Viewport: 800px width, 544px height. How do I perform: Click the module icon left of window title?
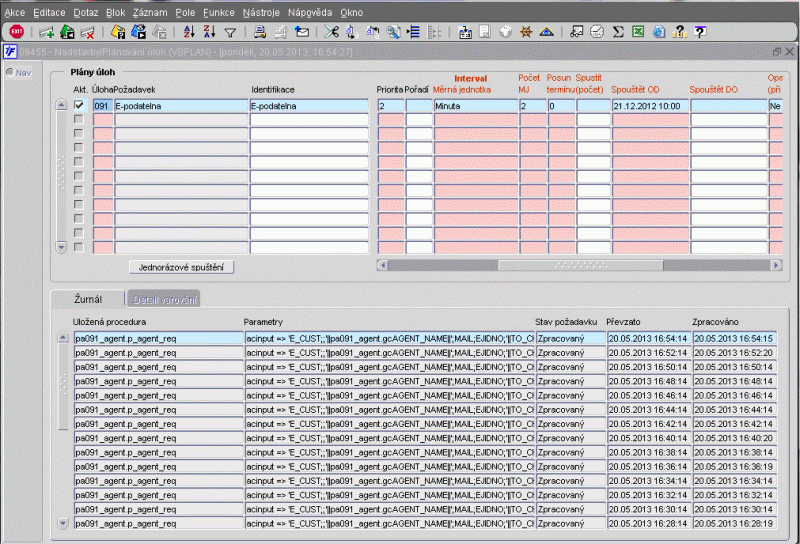10,52
